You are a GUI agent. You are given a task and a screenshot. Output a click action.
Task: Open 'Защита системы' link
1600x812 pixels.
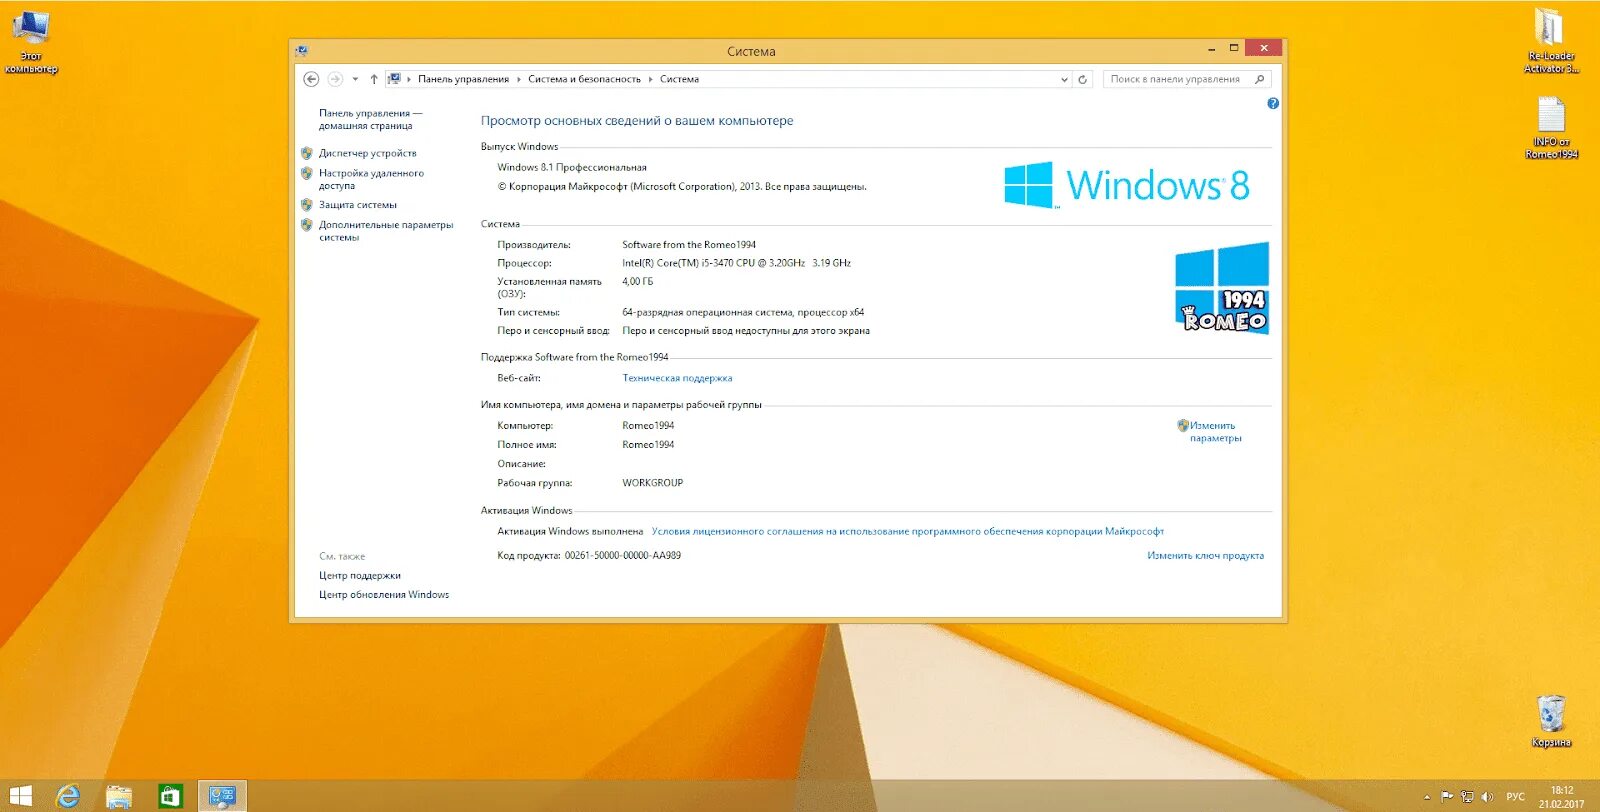358,205
